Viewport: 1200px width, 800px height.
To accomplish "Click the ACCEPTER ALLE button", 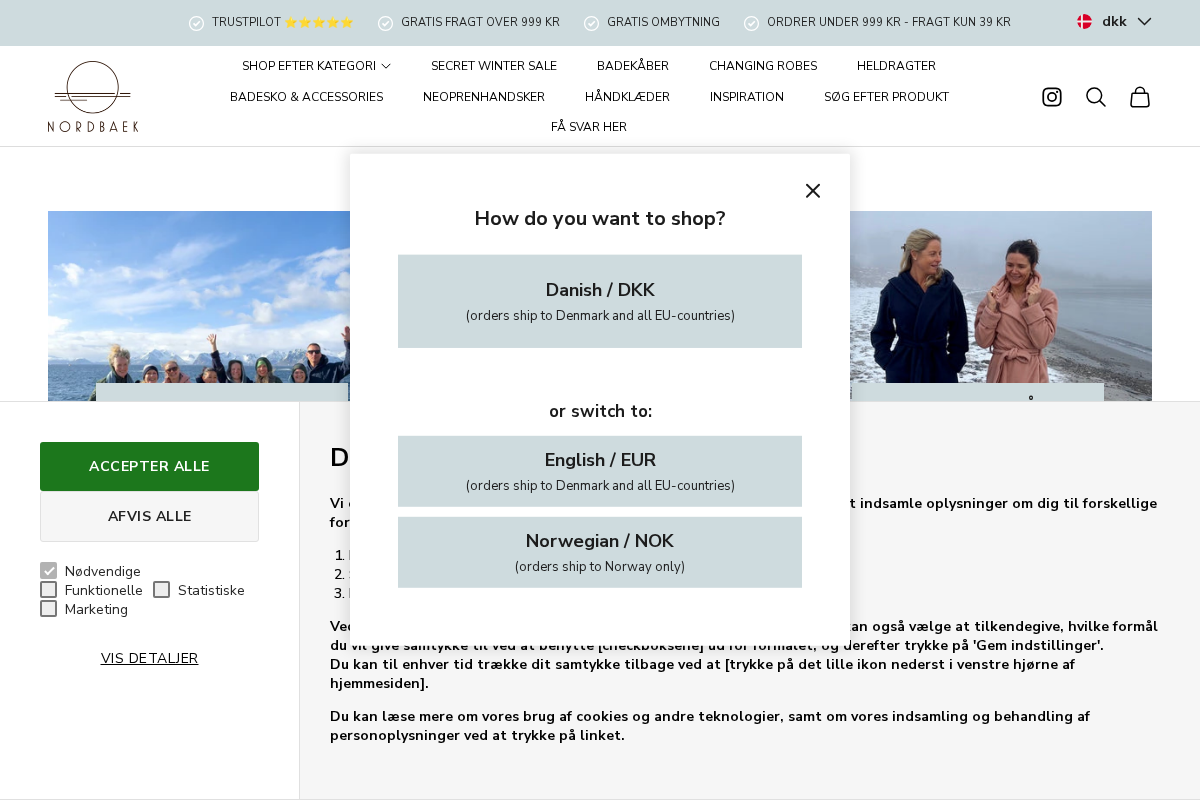I will pyautogui.click(x=149, y=466).
